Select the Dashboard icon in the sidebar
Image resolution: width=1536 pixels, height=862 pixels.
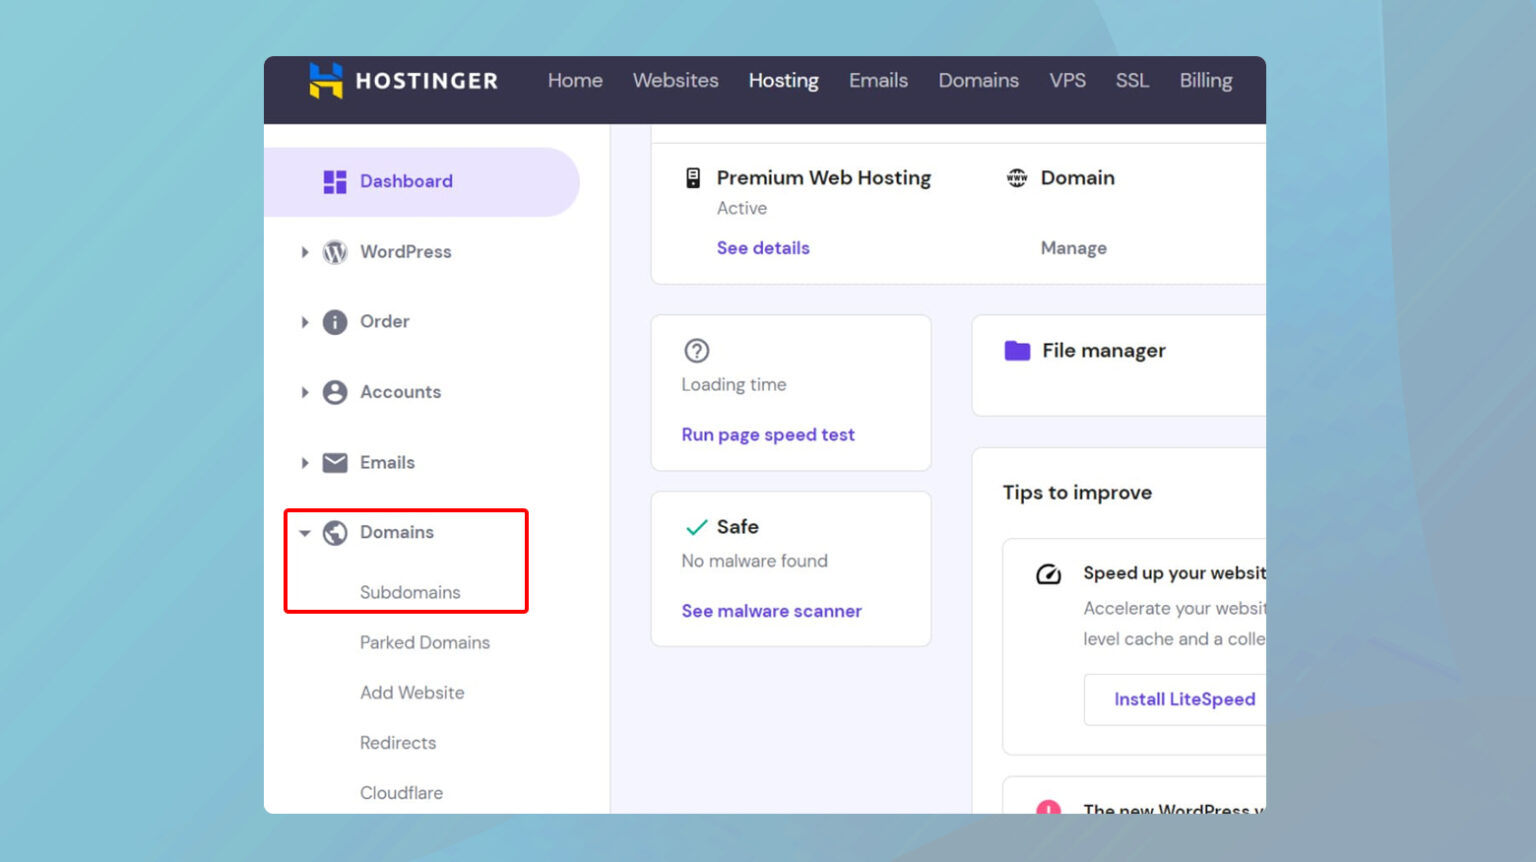[x=334, y=181]
